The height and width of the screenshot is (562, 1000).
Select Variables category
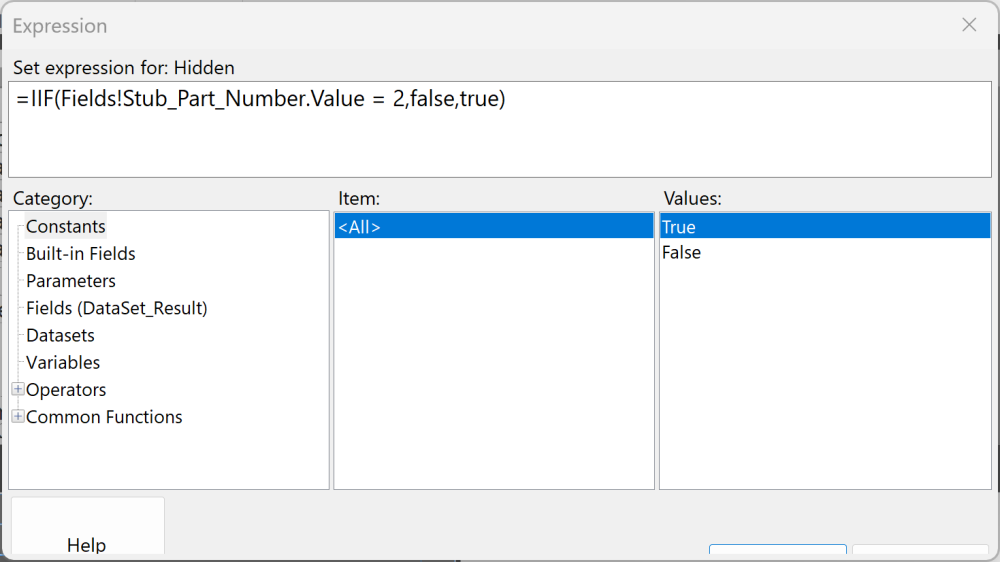point(63,362)
